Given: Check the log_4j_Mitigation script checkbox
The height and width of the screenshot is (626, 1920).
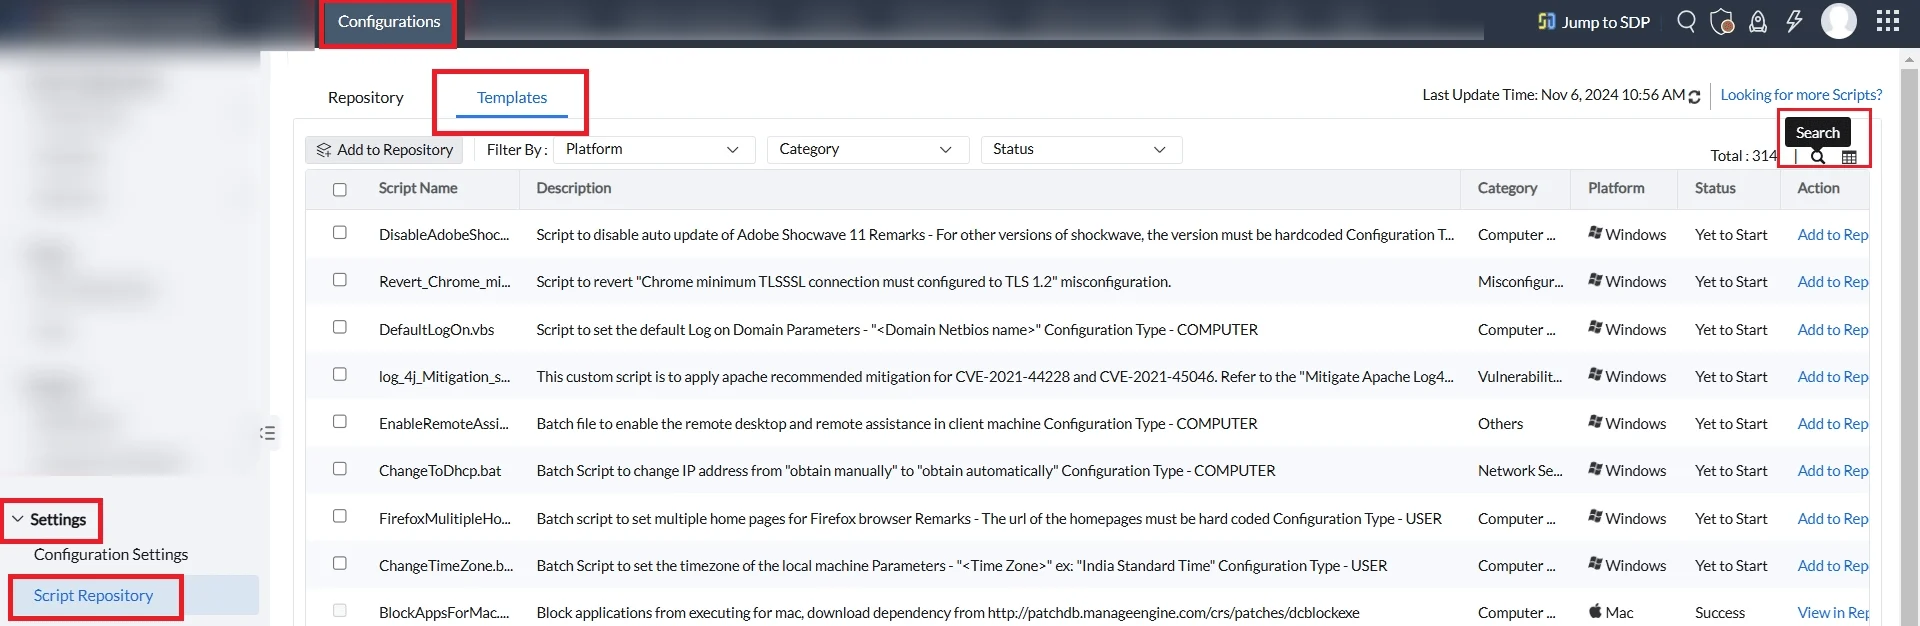Looking at the screenshot, I should [x=340, y=374].
